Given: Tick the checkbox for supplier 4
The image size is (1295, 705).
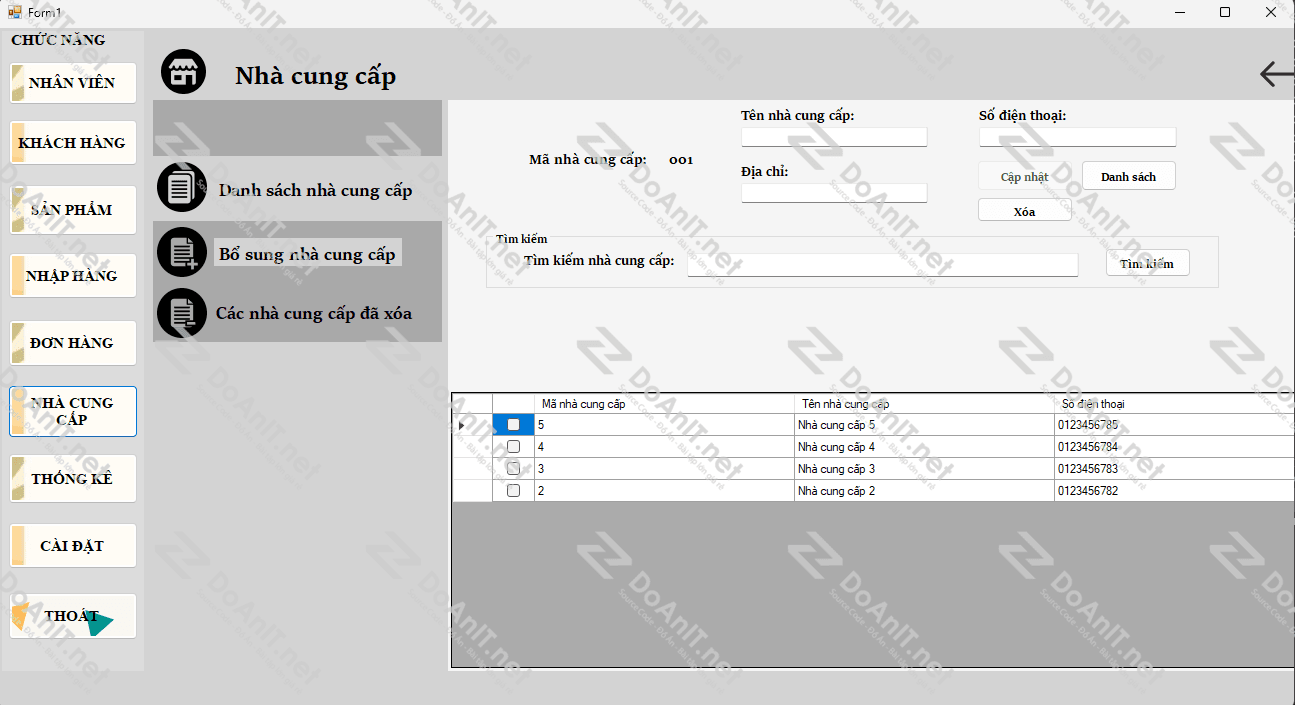Looking at the screenshot, I should click(513, 447).
